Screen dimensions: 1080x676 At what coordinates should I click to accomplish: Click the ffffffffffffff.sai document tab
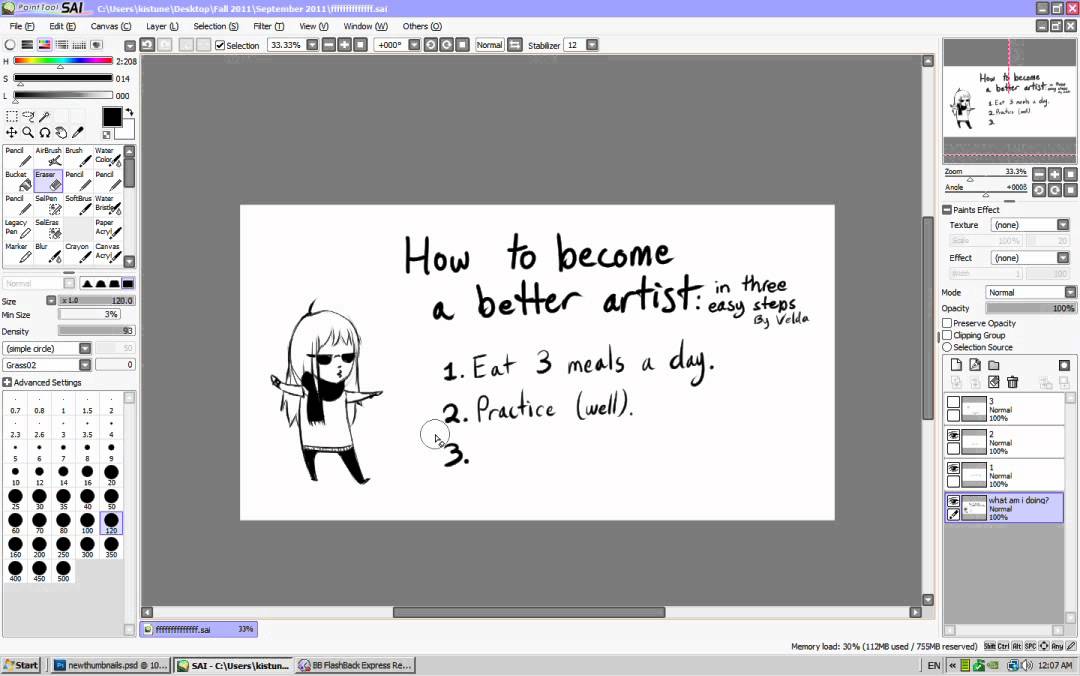click(x=198, y=629)
